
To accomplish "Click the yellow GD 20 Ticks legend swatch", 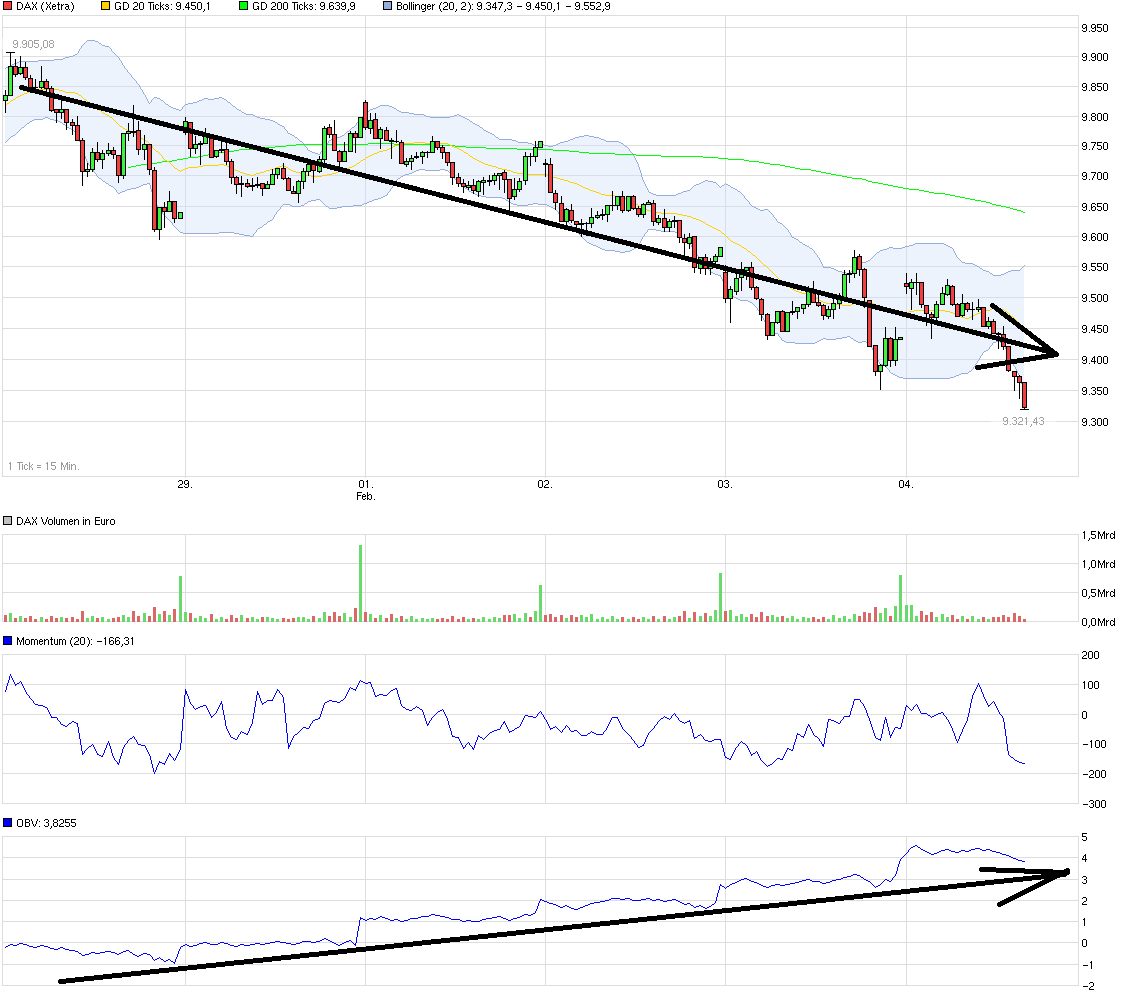I will (105, 6).
